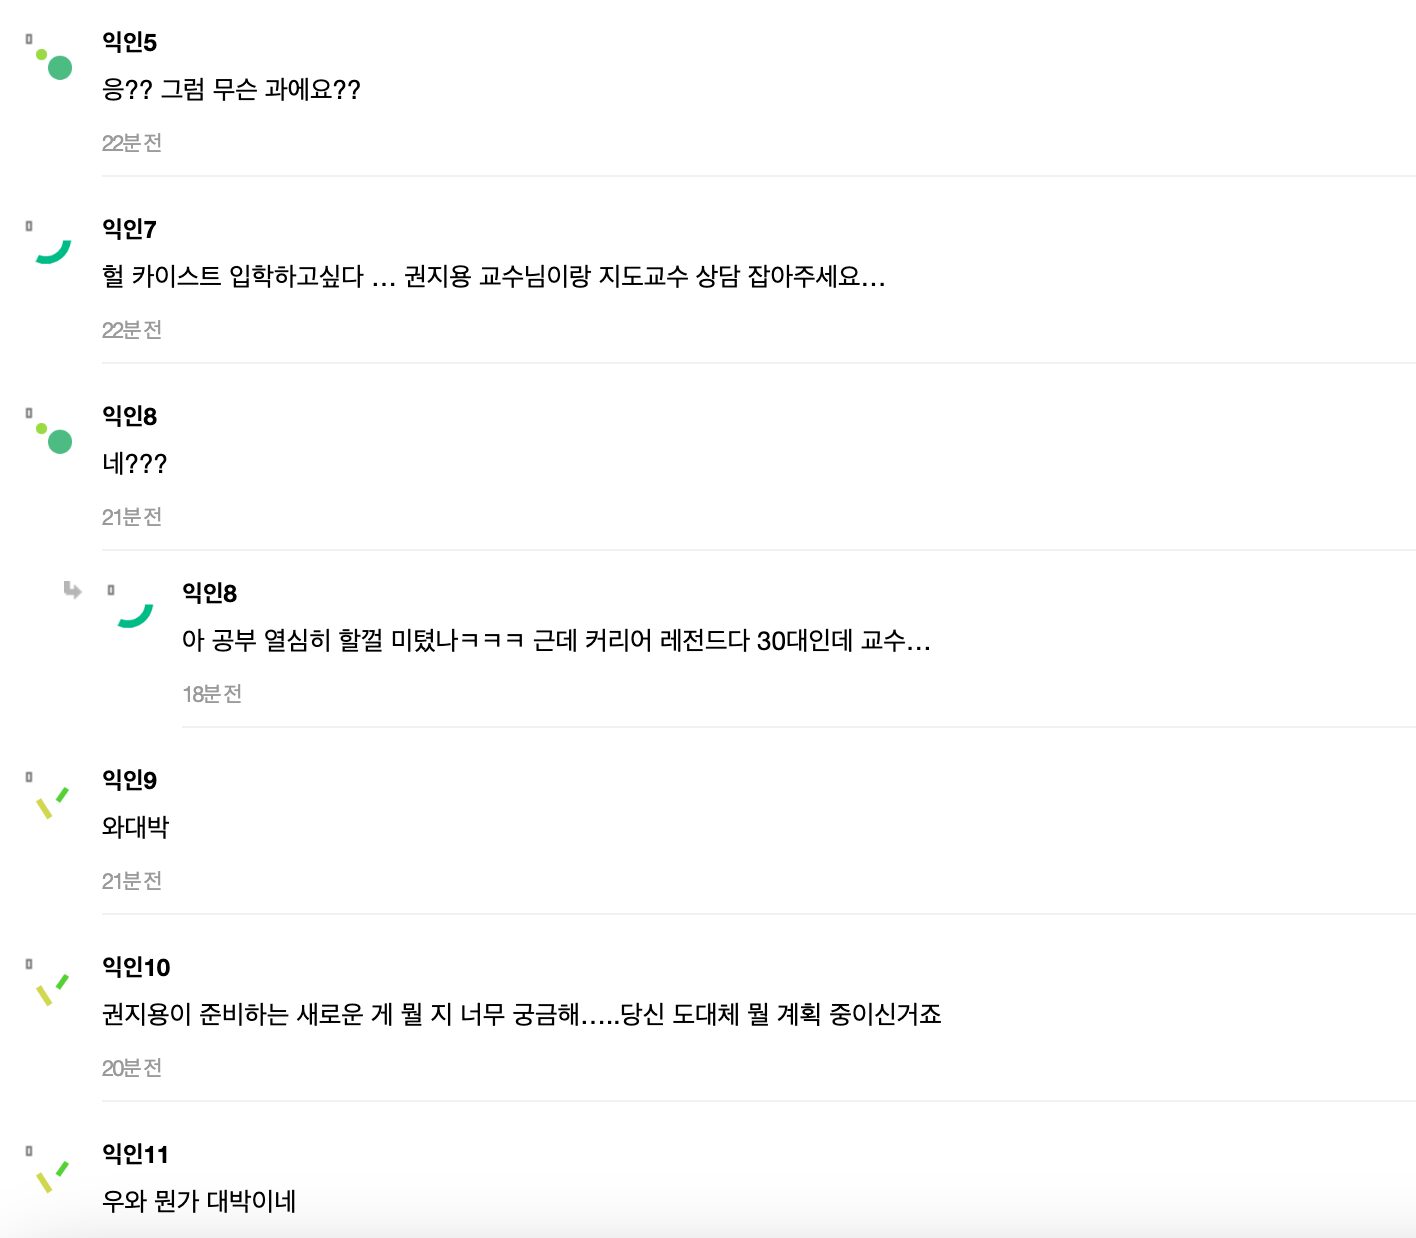Select the 익인10 username
Screen dimensions: 1416x1238
point(136,967)
